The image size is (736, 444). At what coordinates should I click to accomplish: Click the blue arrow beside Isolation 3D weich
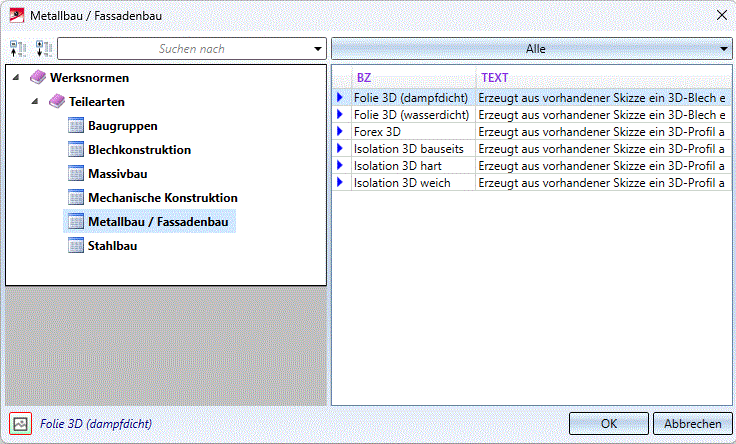pos(340,182)
